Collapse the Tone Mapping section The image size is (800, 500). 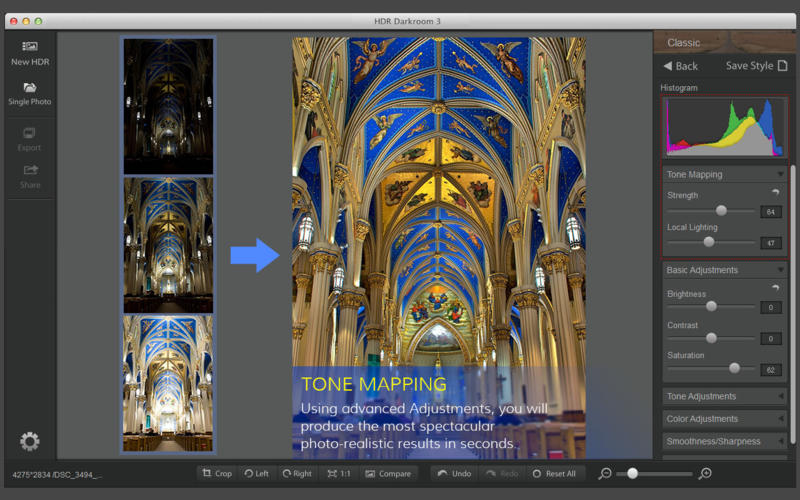click(x=780, y=175)
